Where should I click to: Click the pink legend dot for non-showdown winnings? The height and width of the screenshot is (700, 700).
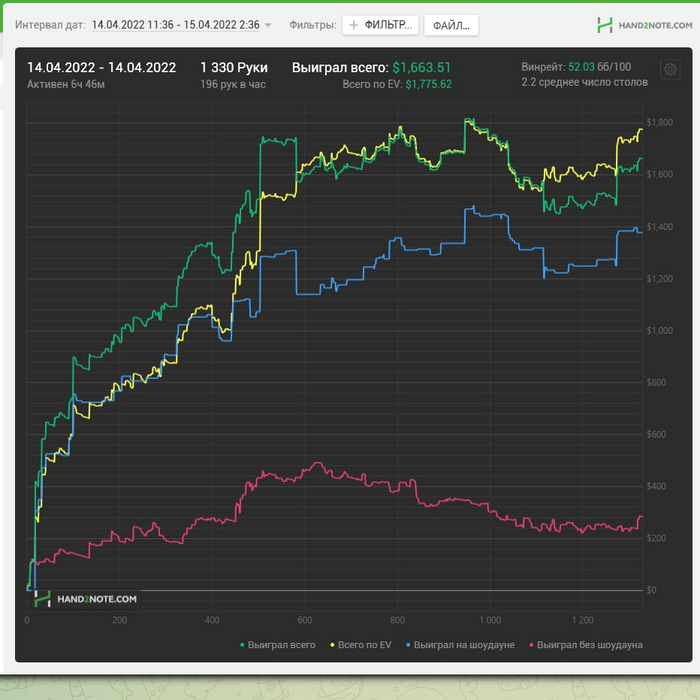[x=531, y=645]
